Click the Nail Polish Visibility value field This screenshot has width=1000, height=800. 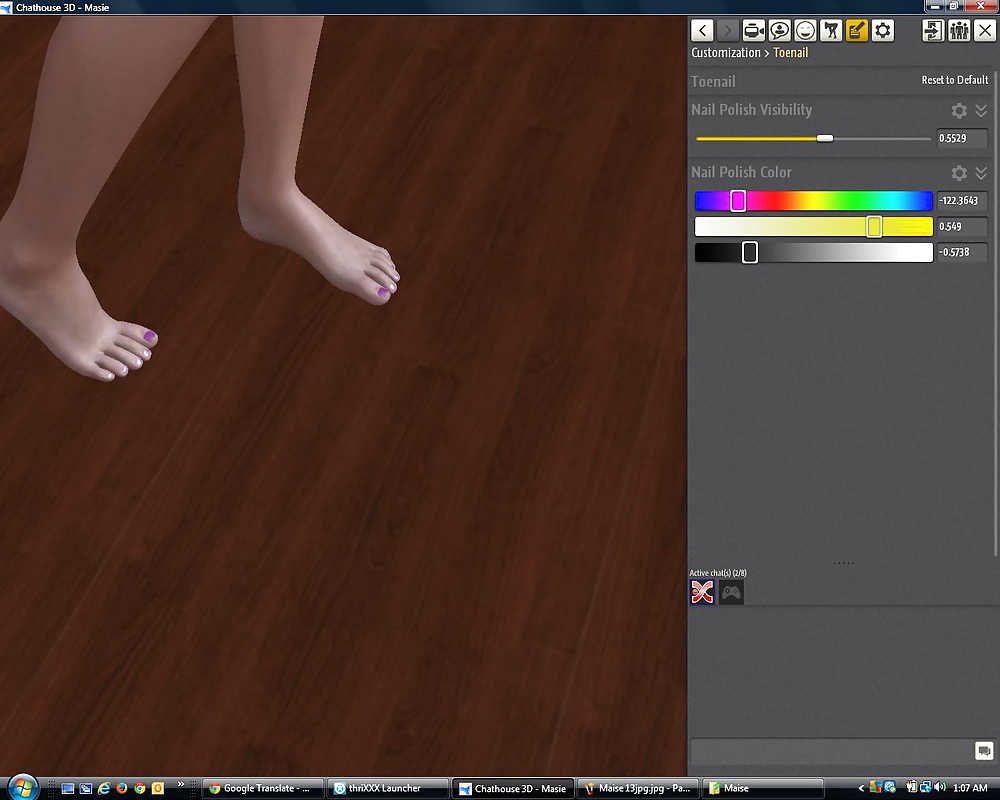point(961,138)
